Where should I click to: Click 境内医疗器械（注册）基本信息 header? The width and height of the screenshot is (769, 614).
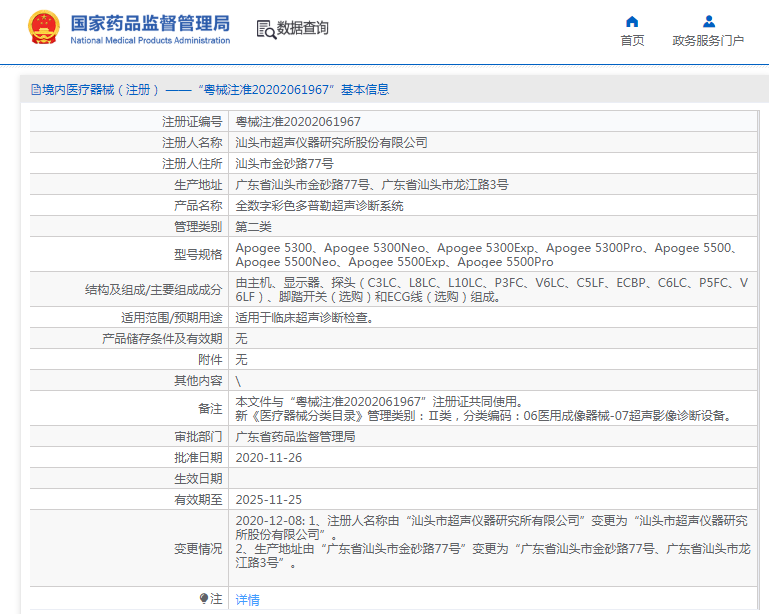pos(215,90)
